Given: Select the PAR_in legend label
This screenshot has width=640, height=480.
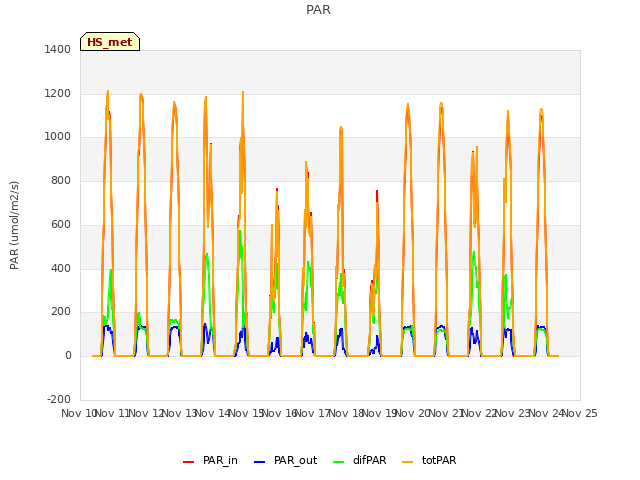Looking at the screenshot, I should pos(220,460).
